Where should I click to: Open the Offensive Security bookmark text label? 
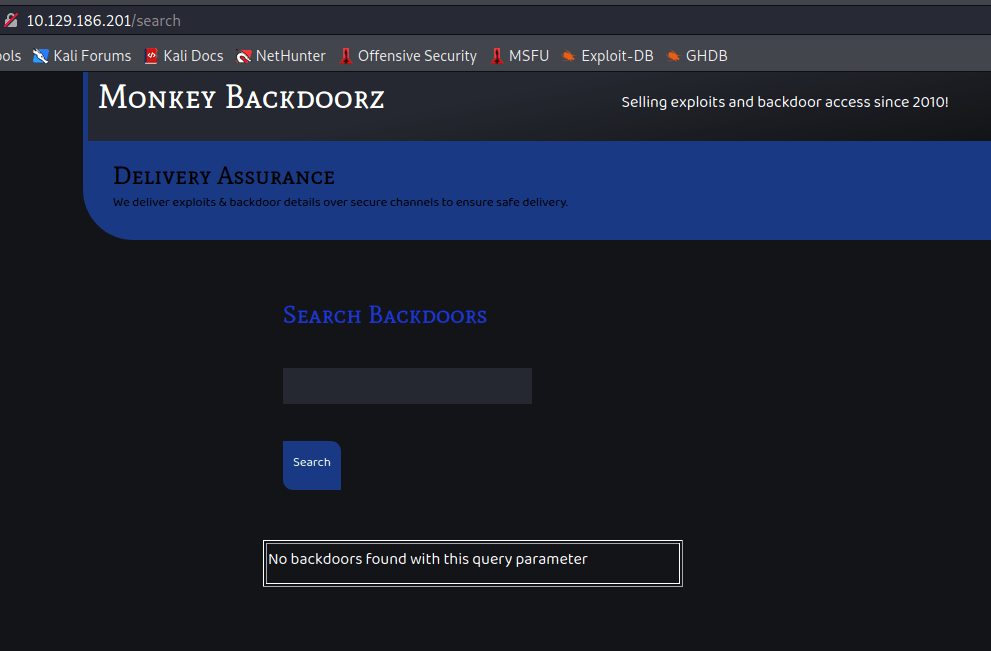(x=417, y=56)
